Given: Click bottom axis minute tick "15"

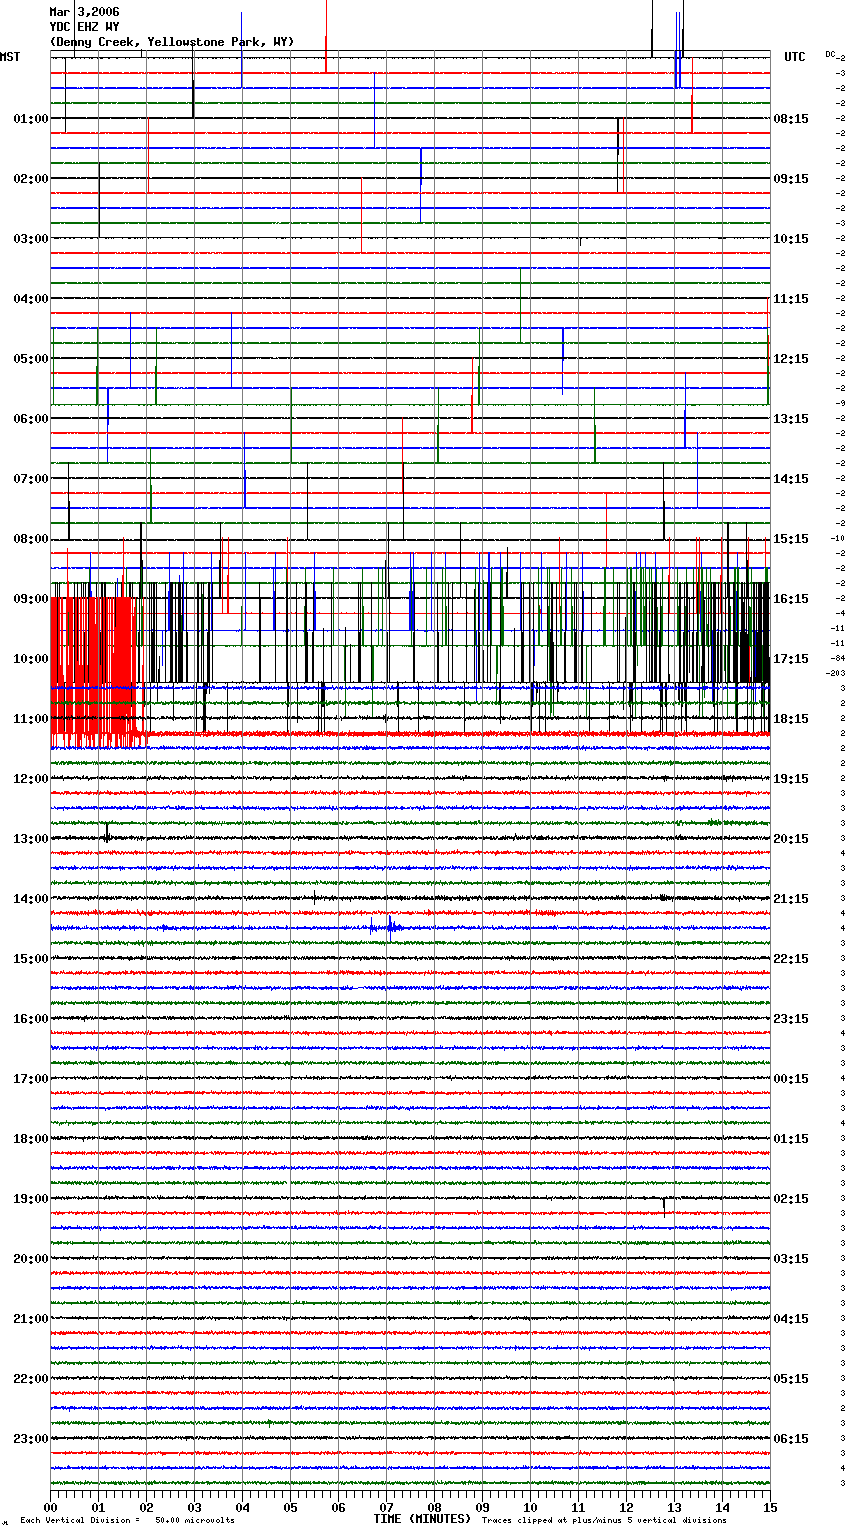Looking at the screenshot, I should pyautogui.click(x=770, y=1507).
